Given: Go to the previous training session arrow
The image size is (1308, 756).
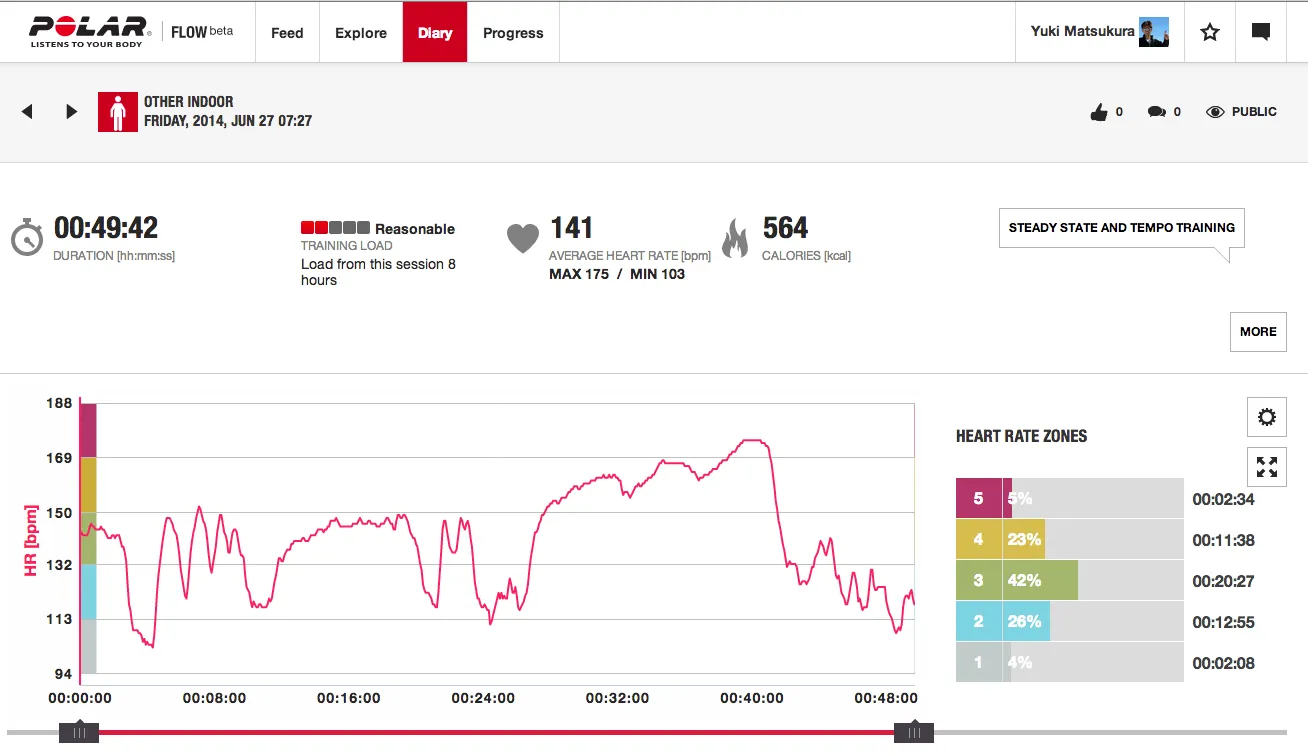Looking at the screenshot, I should 28,112.
